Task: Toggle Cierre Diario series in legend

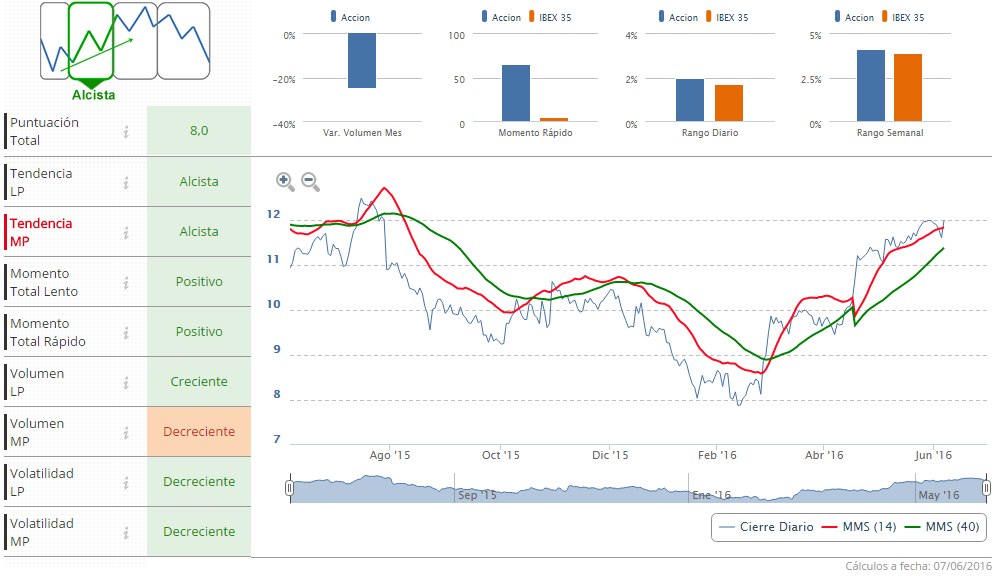Action: 761,527
